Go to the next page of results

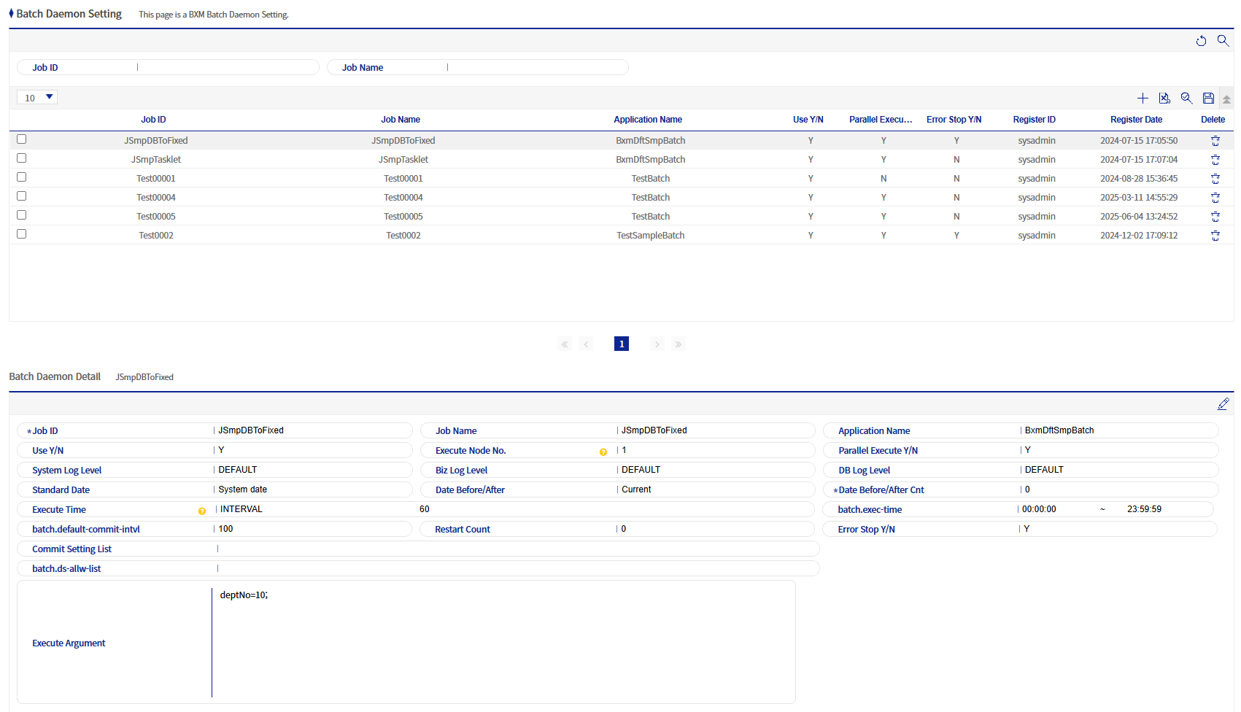pyautogui.click(x=656, y=344)
